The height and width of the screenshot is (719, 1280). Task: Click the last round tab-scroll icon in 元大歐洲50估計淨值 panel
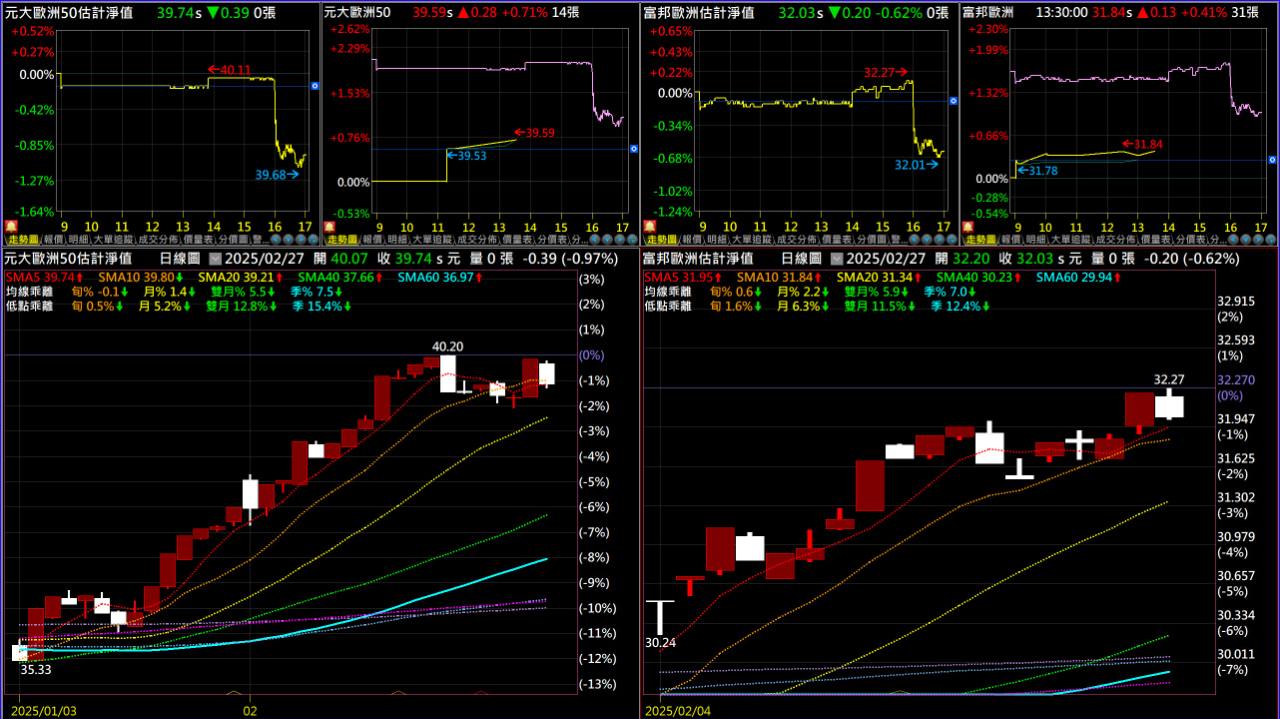(x=312, y=240)
